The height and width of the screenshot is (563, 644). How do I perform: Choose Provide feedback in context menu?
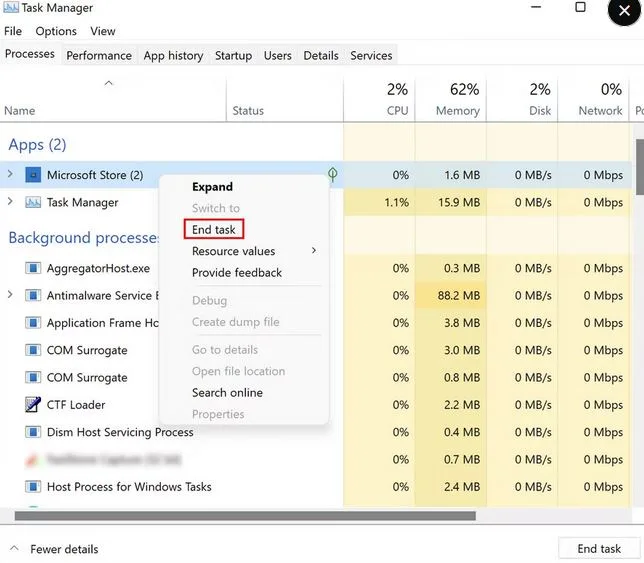(x=237, y=273)
